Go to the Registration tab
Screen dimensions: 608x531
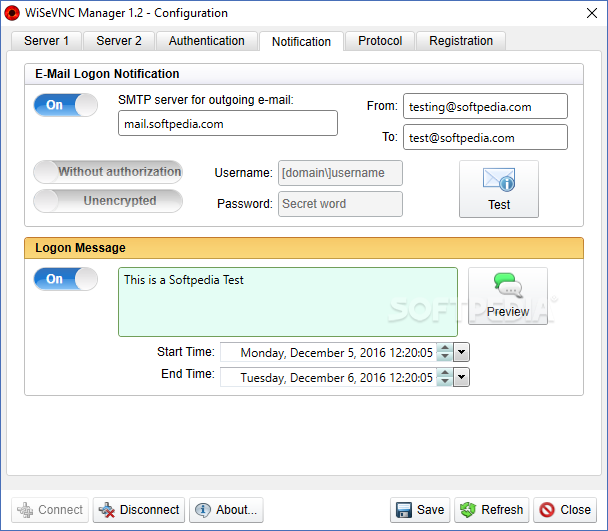[x=461, y=41]
